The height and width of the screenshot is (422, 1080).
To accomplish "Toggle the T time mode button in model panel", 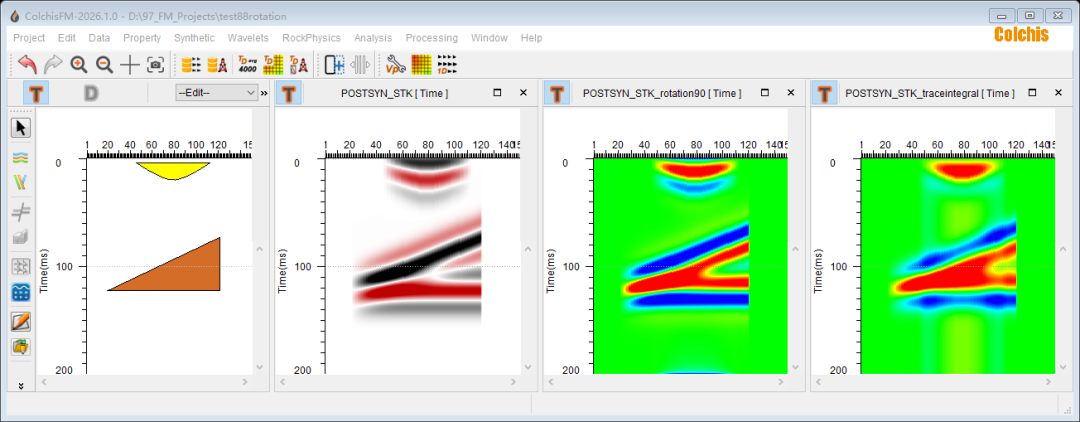I will (x=37, y=93).
